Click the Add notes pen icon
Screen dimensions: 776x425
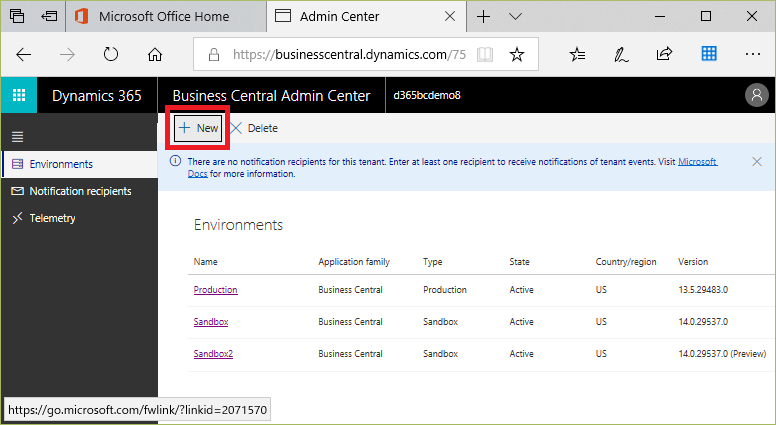pos(621,54)
